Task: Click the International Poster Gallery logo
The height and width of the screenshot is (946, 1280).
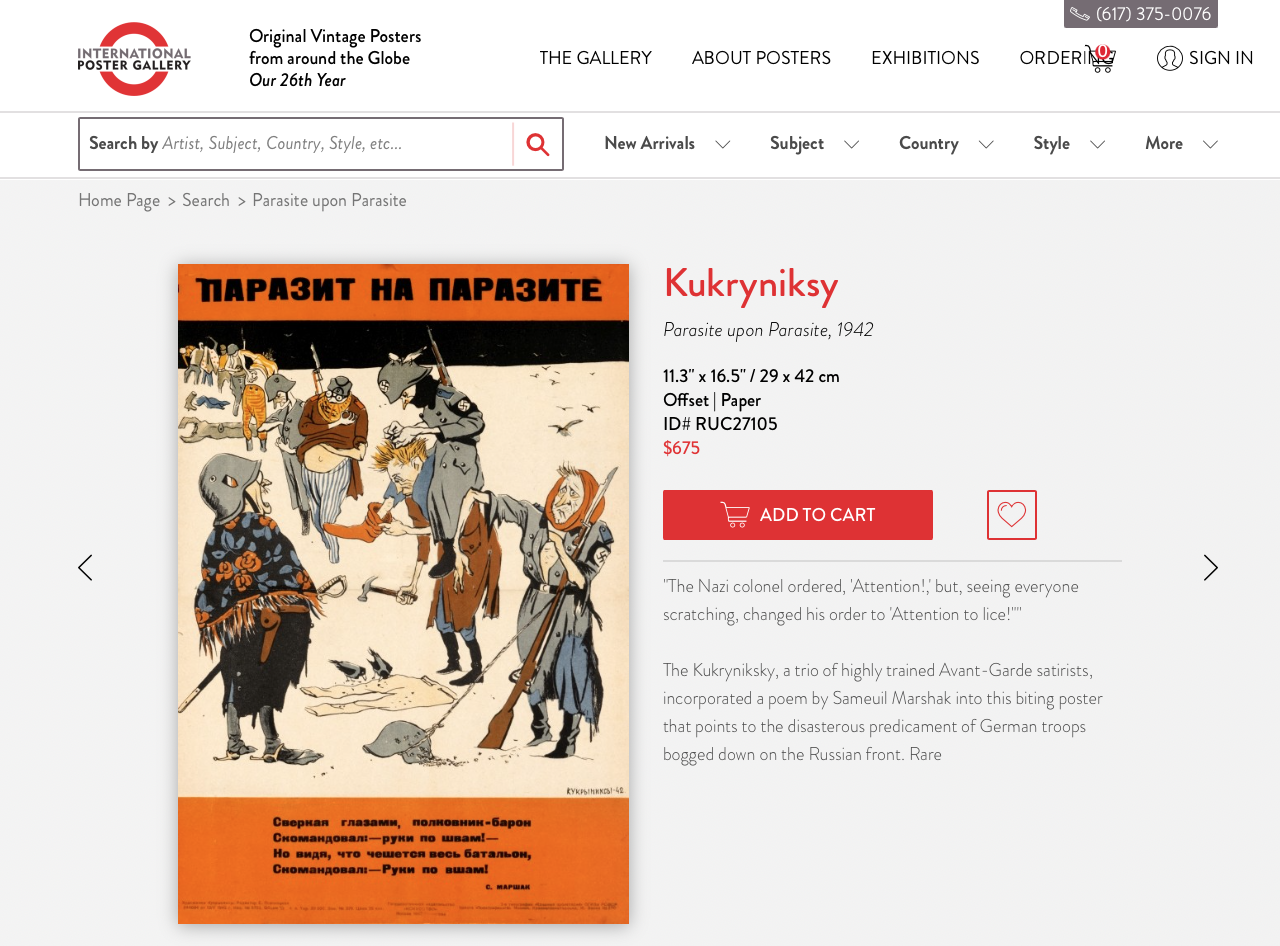Action: [x=134, y=59]
